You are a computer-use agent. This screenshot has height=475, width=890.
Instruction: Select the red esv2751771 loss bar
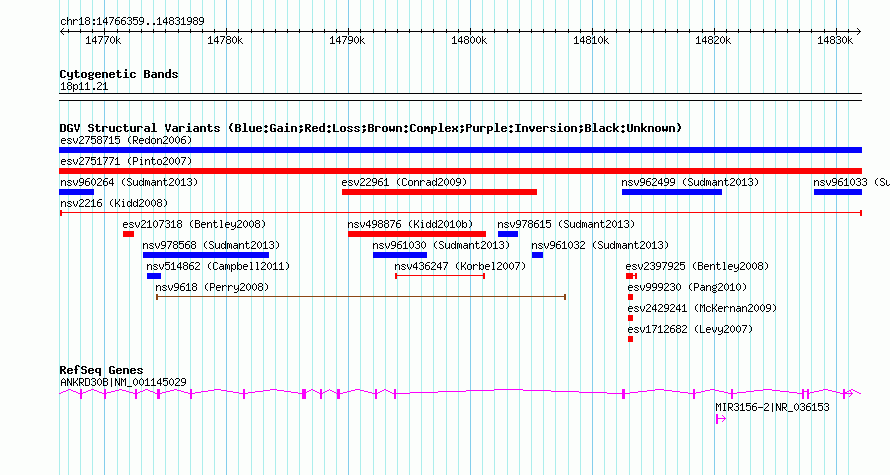point(460,171)
